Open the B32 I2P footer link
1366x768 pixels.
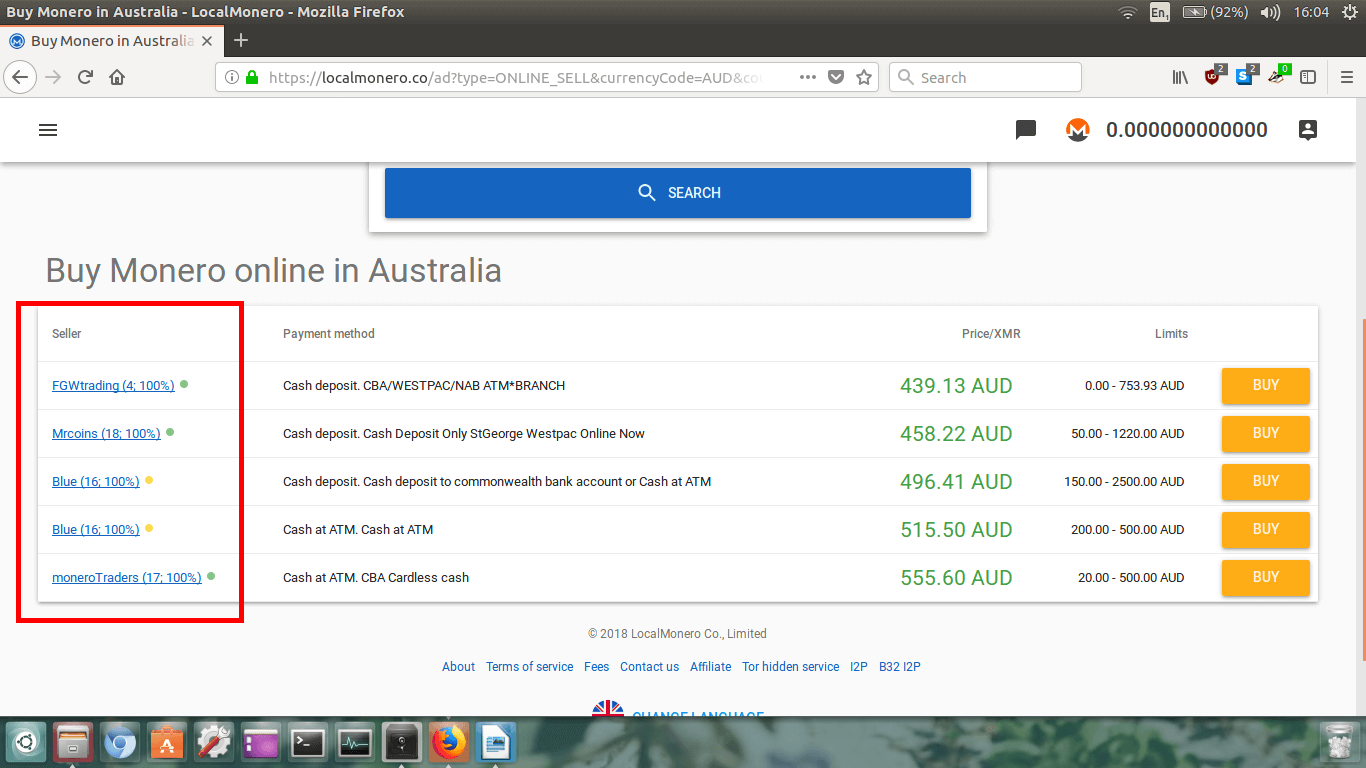click(900, 667)
